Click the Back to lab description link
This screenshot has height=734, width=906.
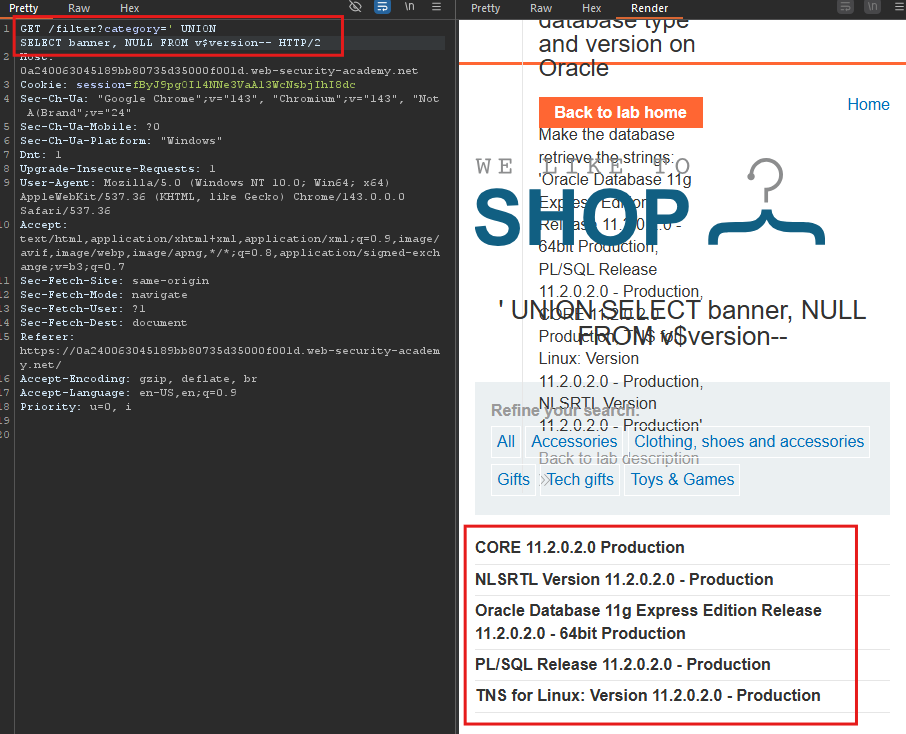[619, 459]
